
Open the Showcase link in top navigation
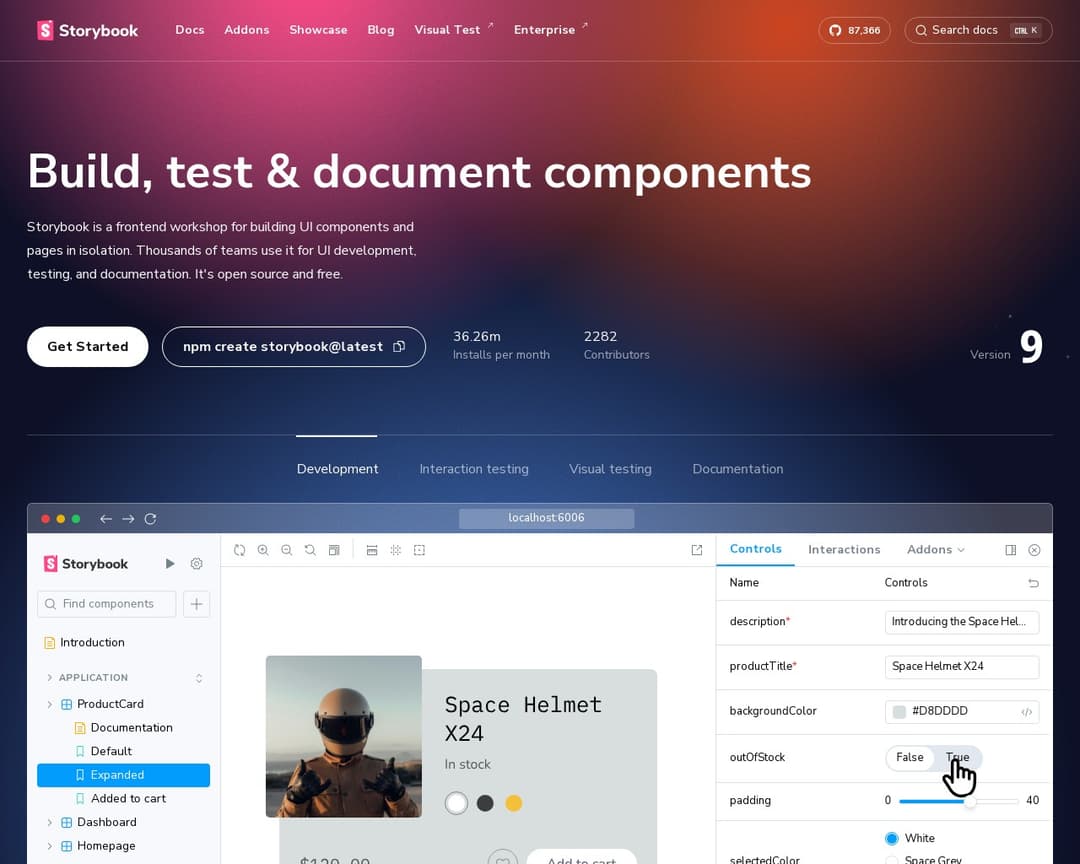[x=318, y=30]
